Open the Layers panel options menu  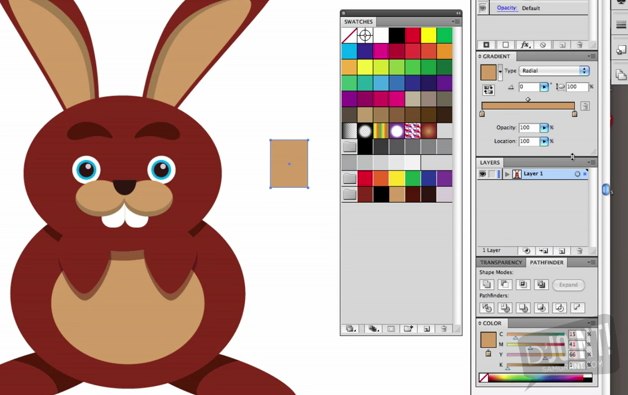click(591, 162)
